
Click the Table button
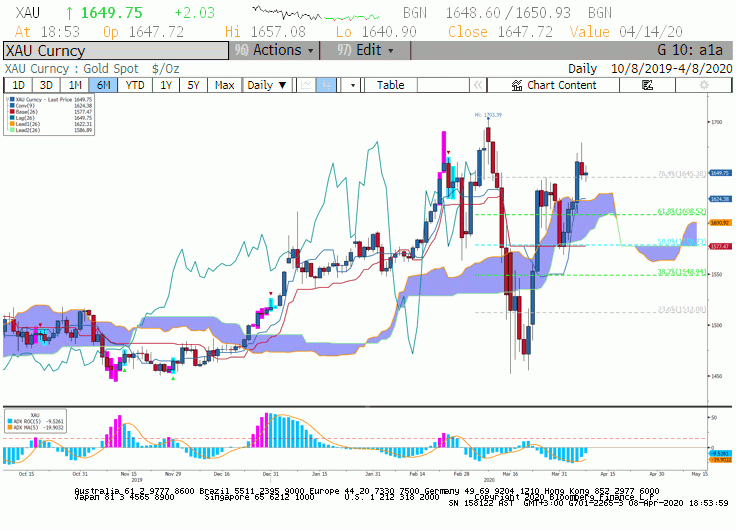click(x=390, y=85)
